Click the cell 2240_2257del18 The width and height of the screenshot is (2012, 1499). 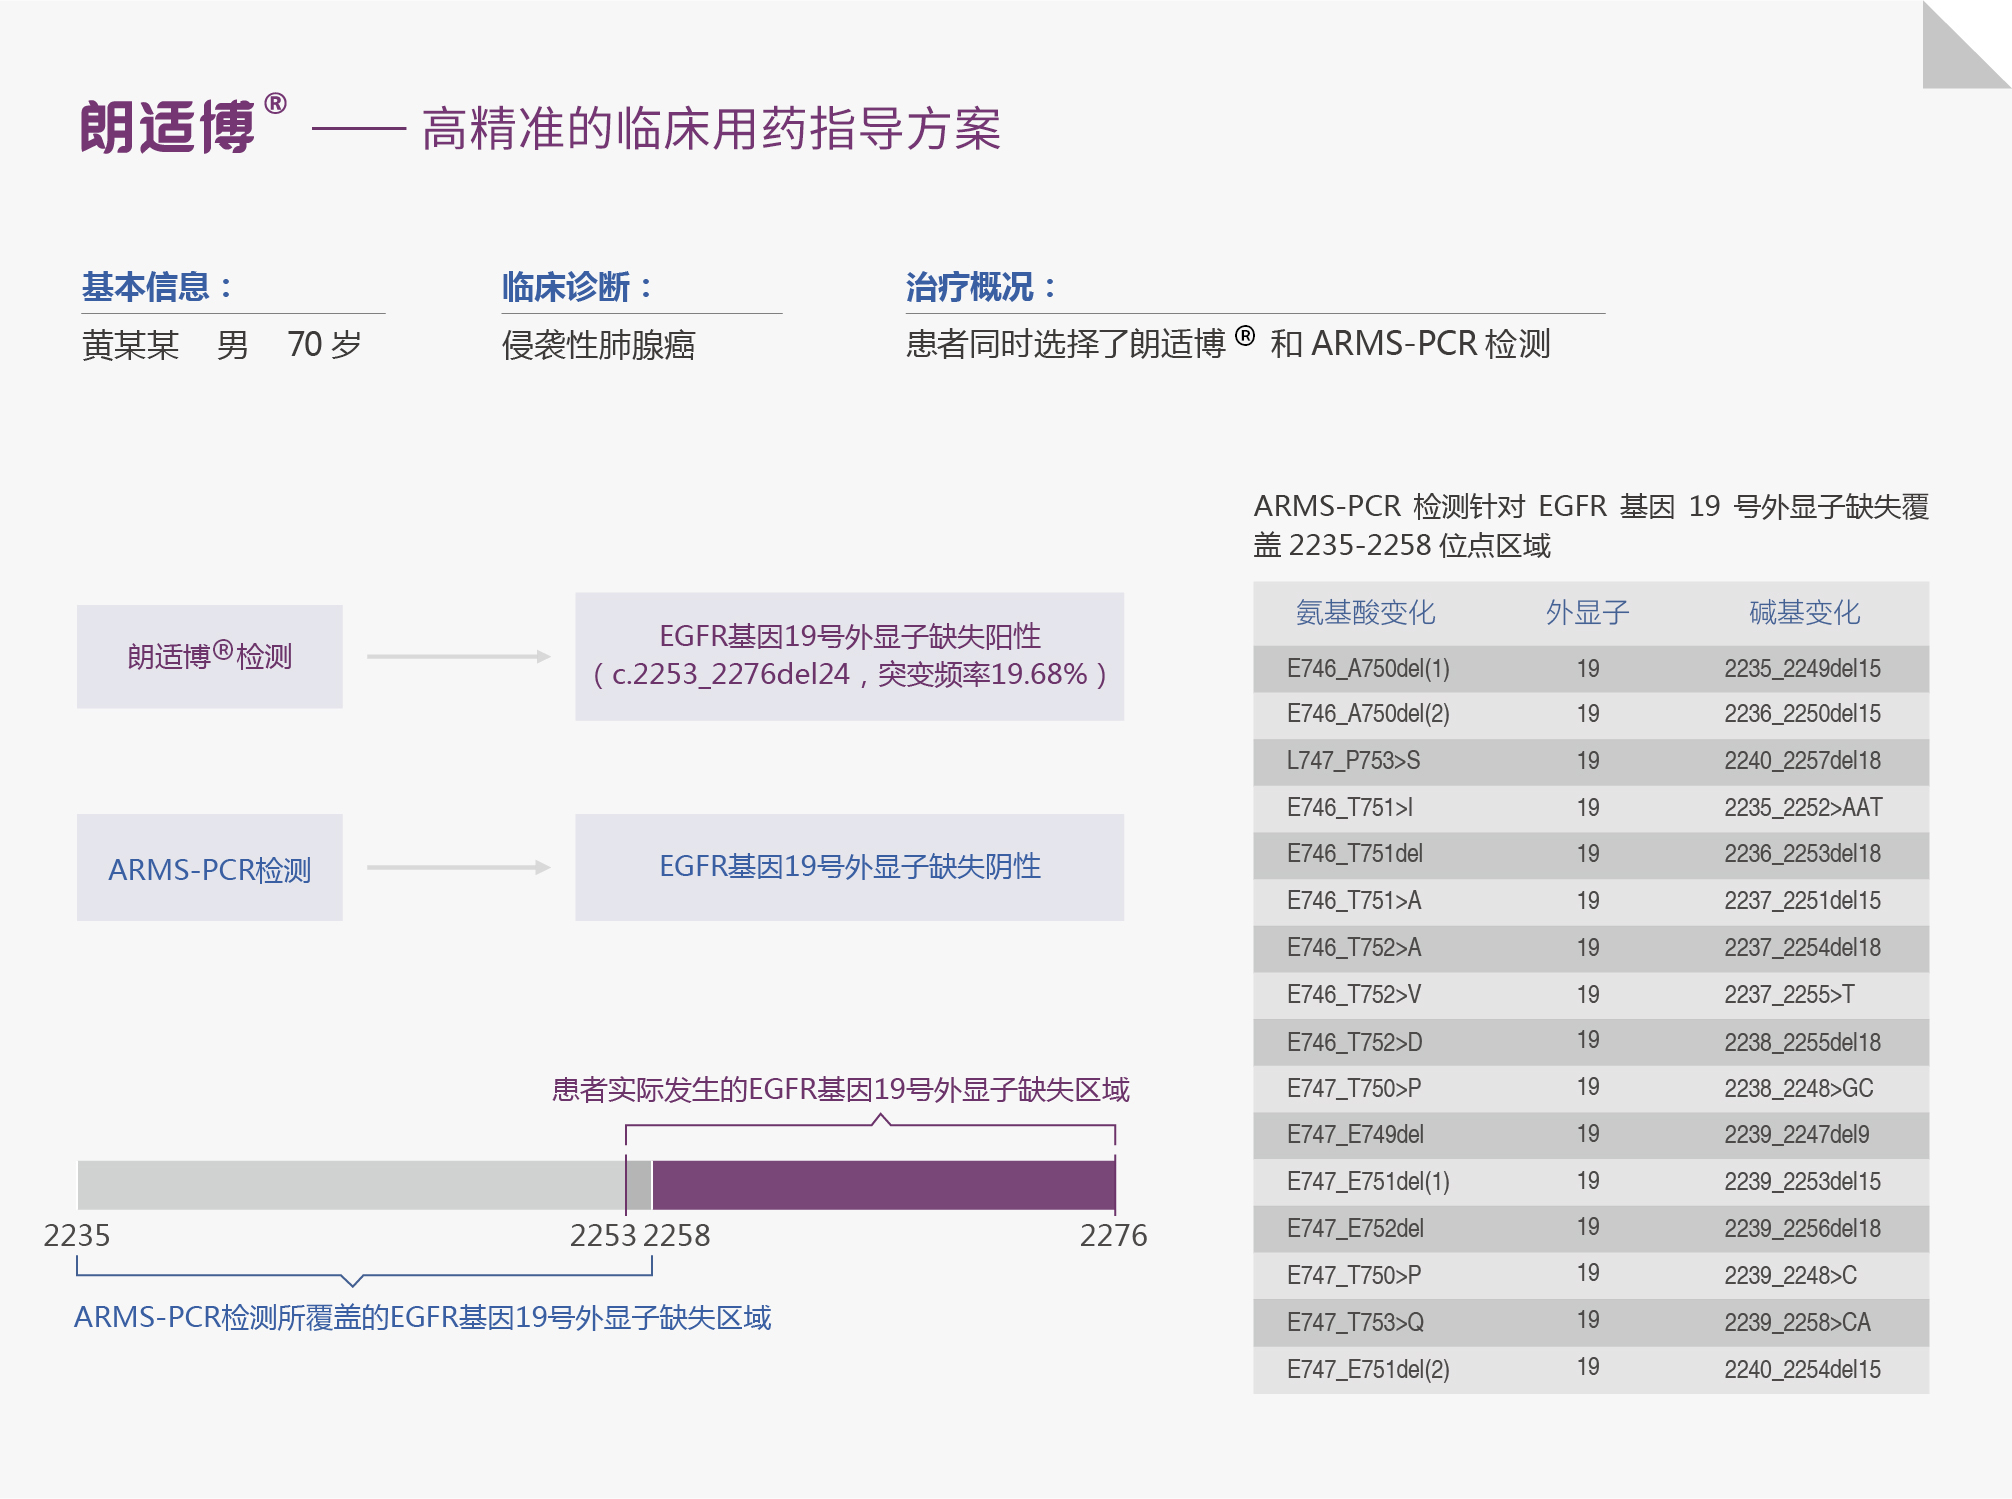tap(1802, 760)
